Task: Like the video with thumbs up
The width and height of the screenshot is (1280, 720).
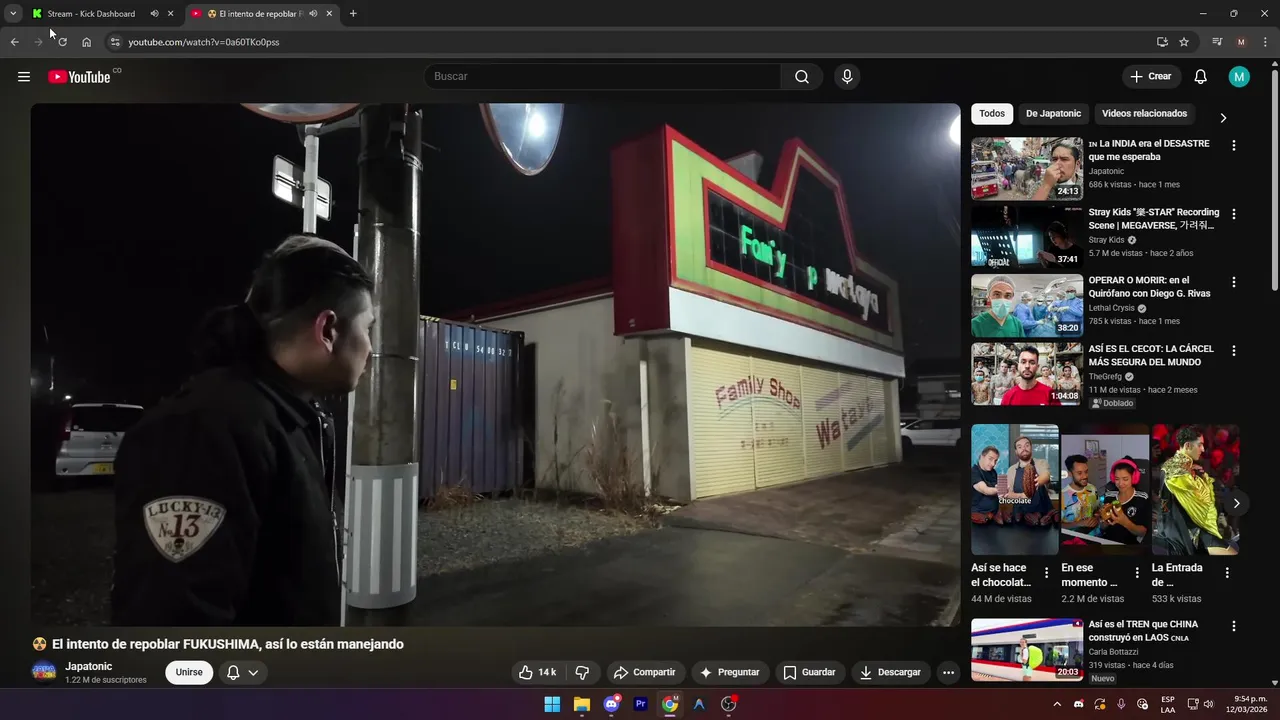Action: [x=537, y=672]
